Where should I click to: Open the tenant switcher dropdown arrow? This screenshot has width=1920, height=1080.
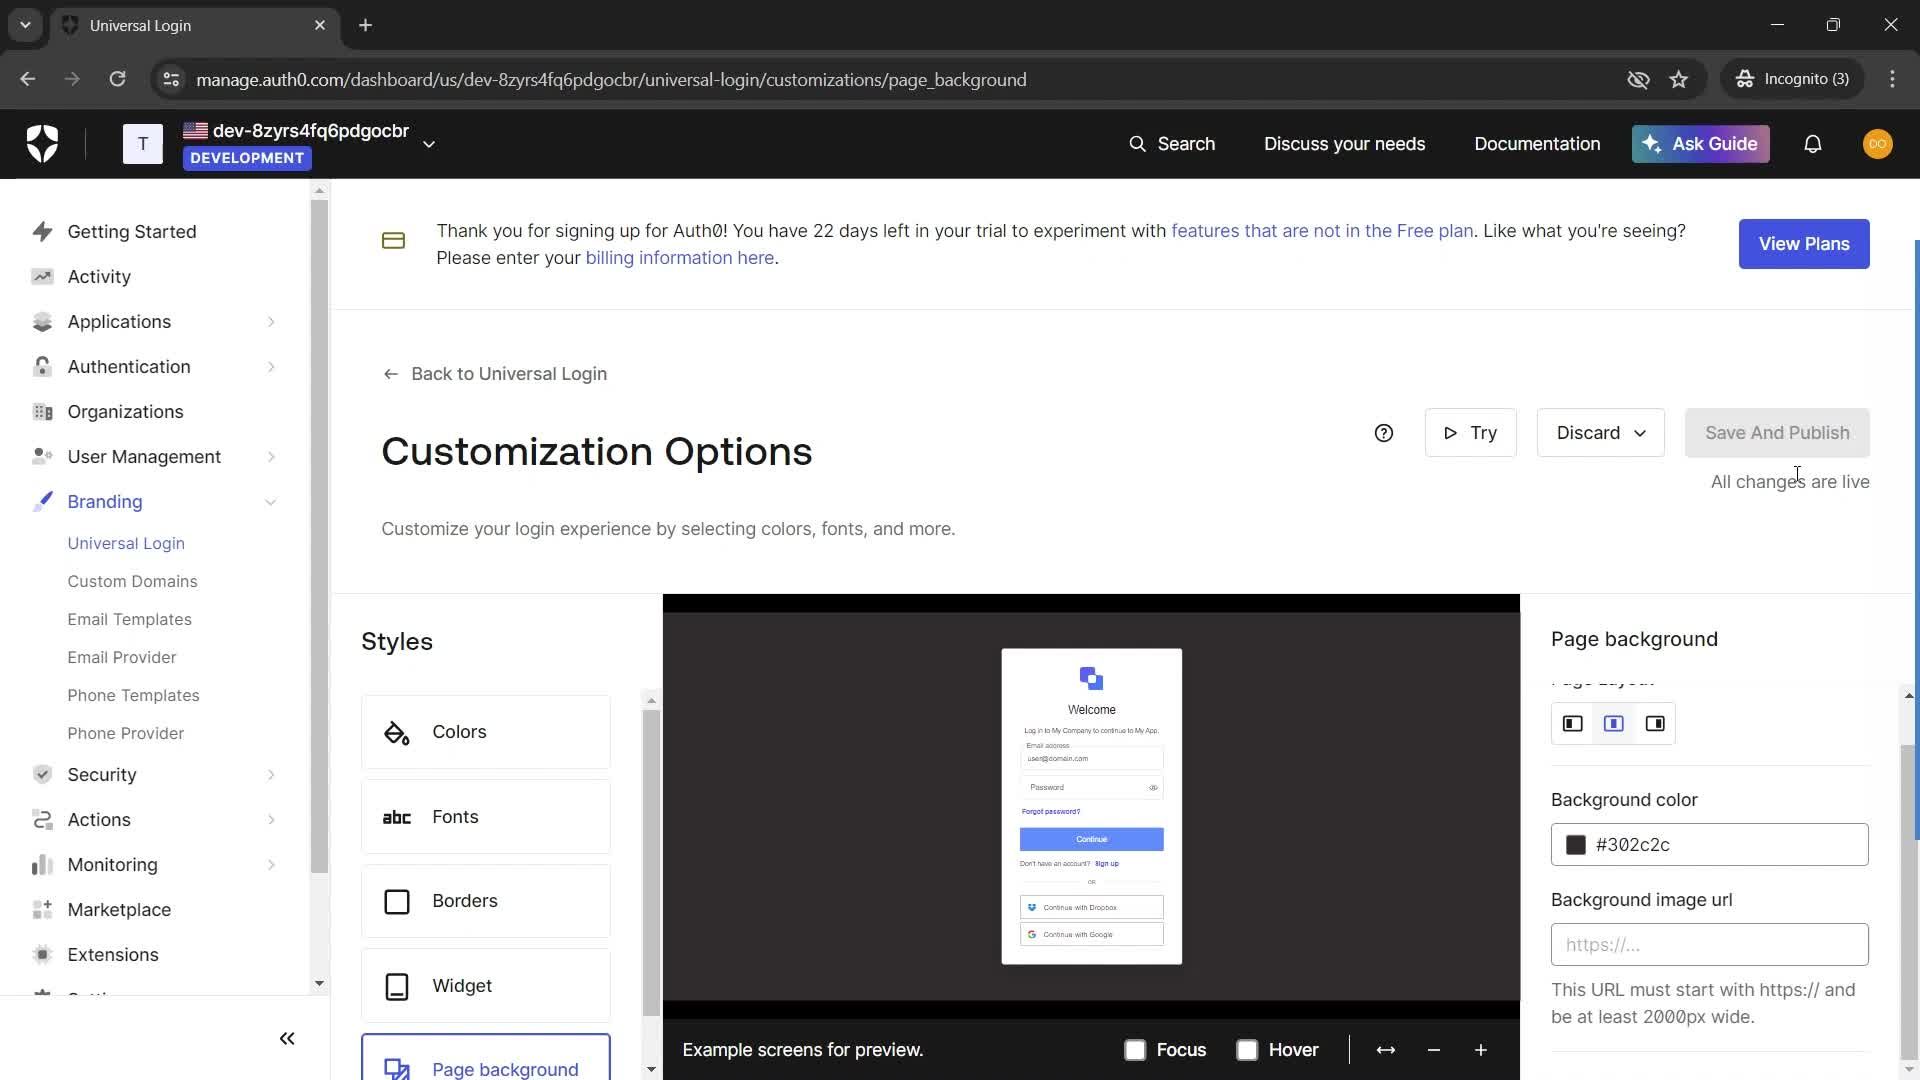tap(429, 144)
